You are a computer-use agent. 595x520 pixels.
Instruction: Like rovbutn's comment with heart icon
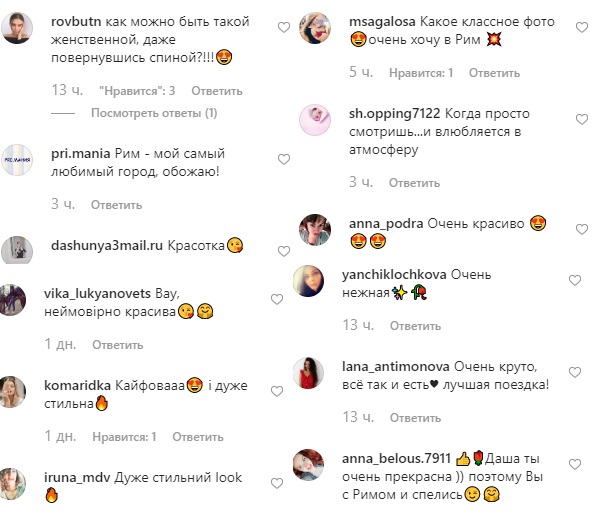click(284, 27)
